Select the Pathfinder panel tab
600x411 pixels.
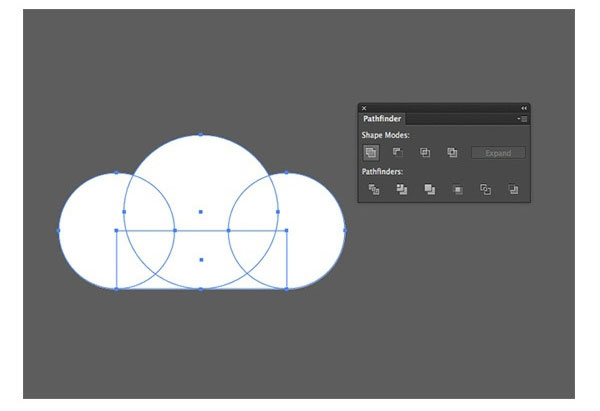pyautogui.click(x=382, y=119)
